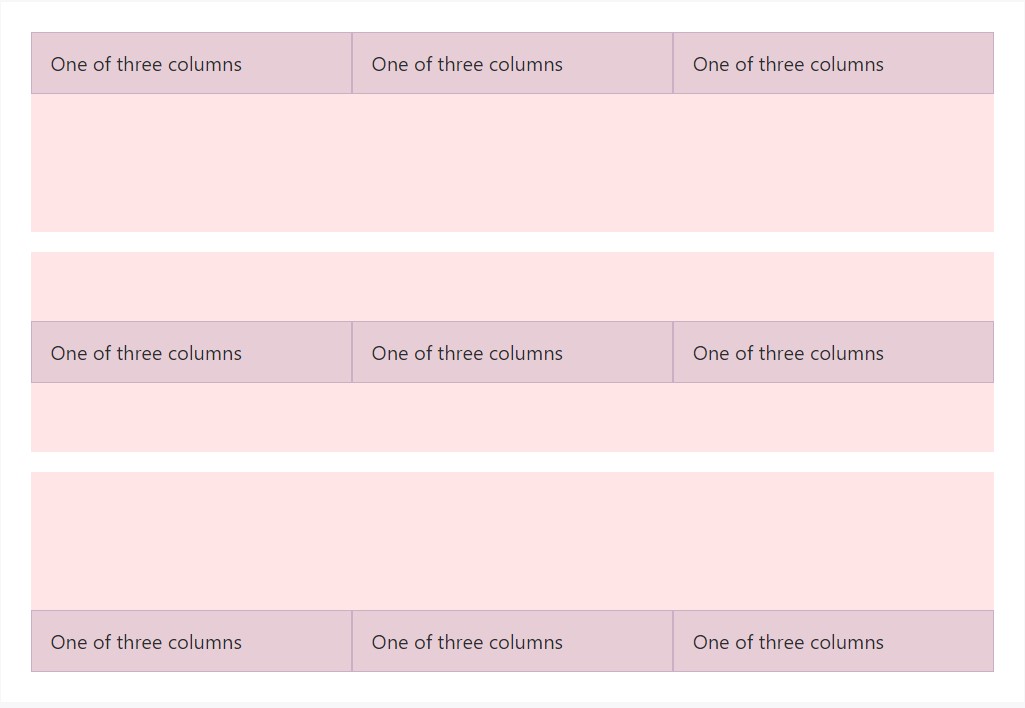Select the right column of the middle row

[833, 352]
